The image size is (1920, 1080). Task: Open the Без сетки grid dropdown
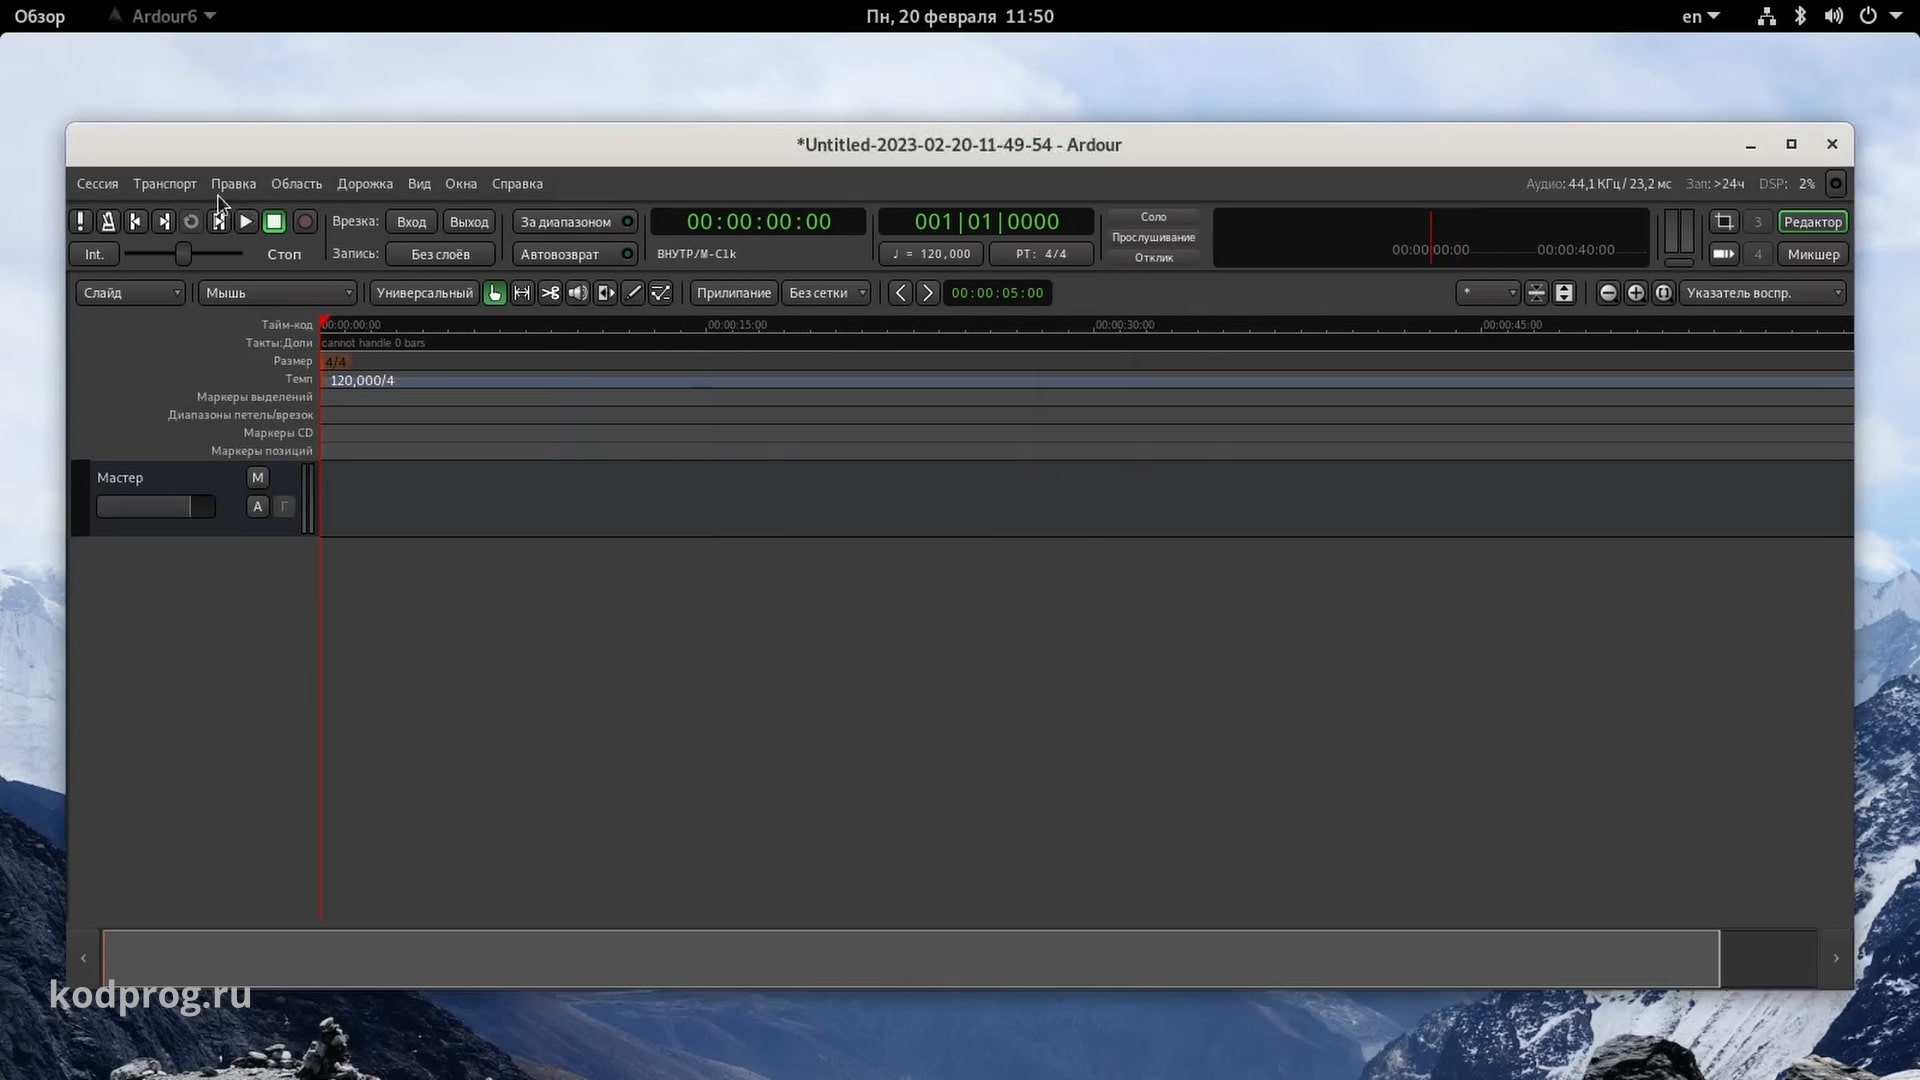tap(826, 293)
